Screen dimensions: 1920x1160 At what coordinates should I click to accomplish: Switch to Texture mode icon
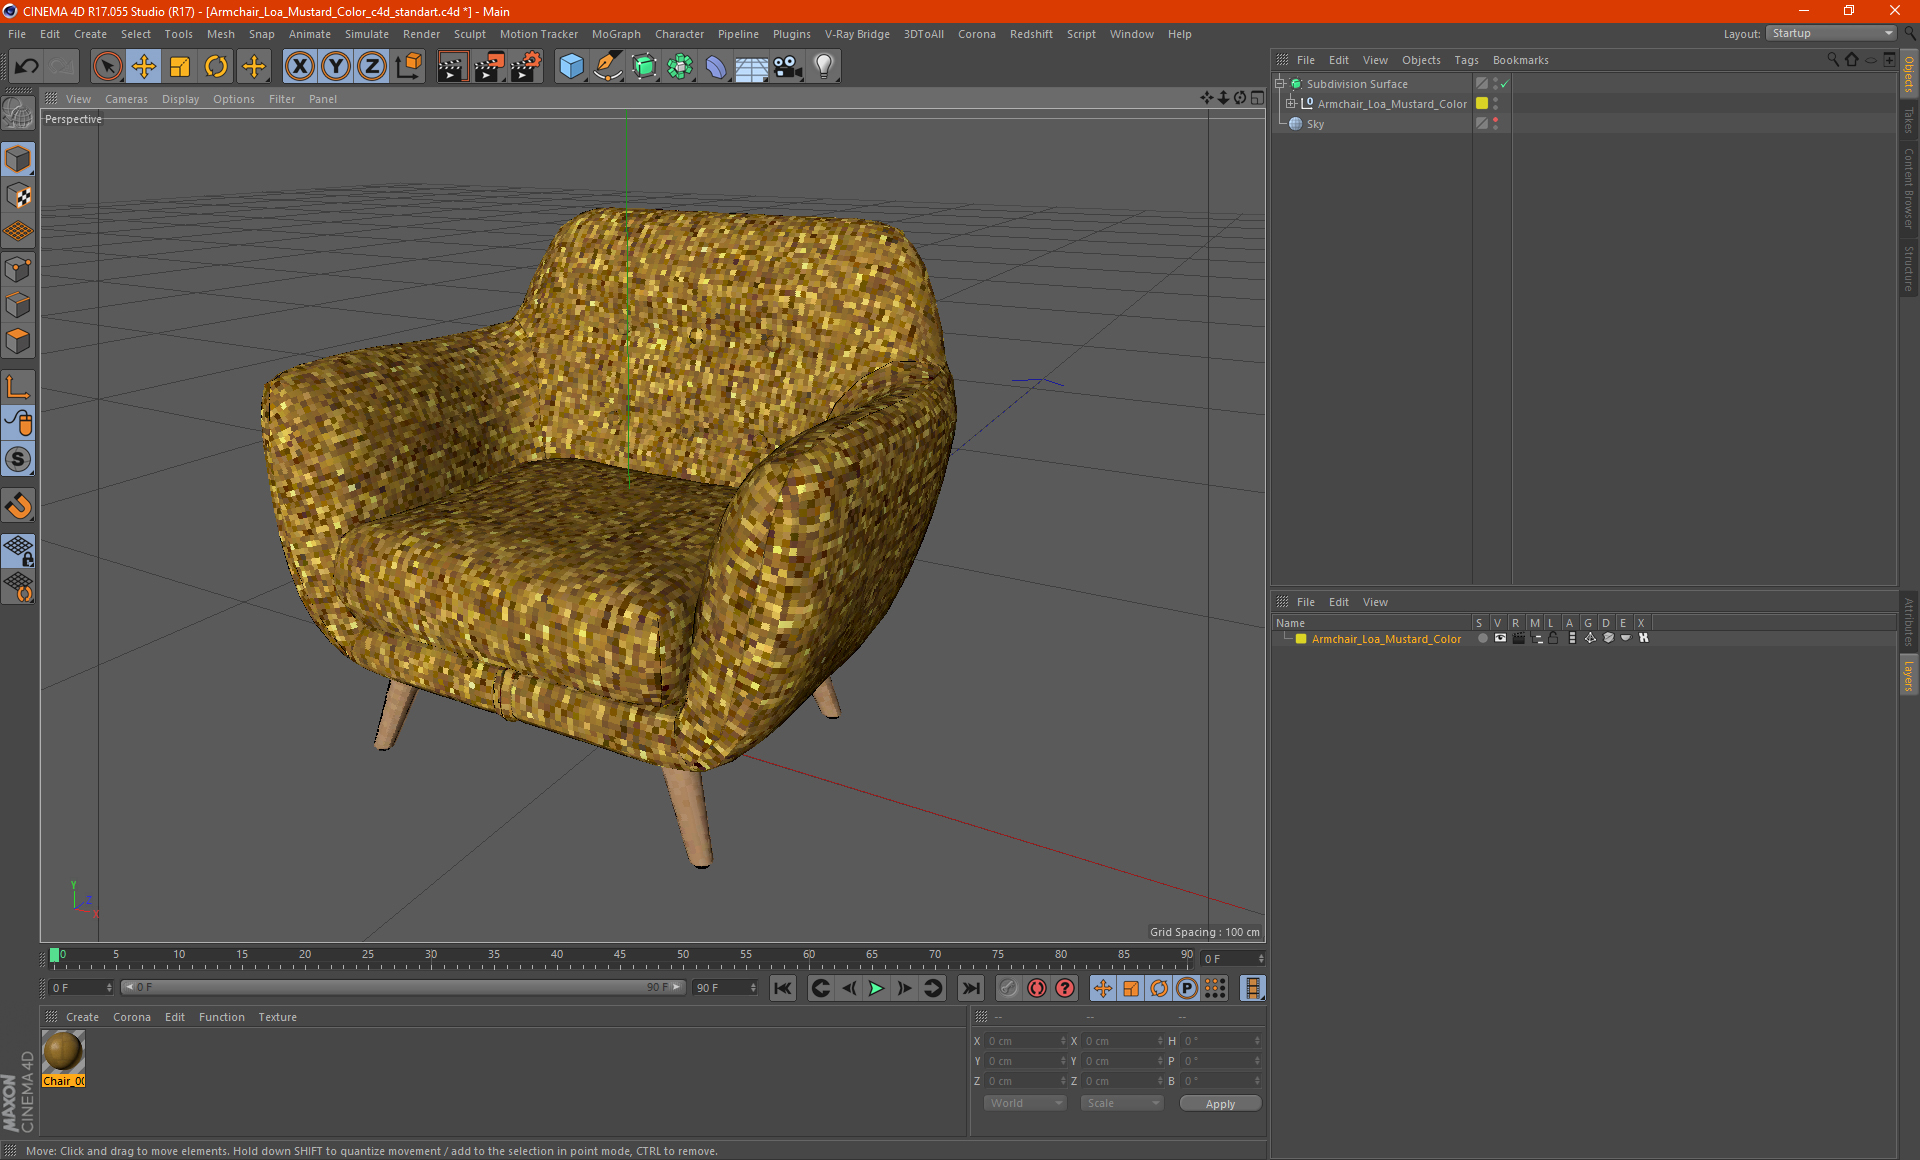click(18, 196)
